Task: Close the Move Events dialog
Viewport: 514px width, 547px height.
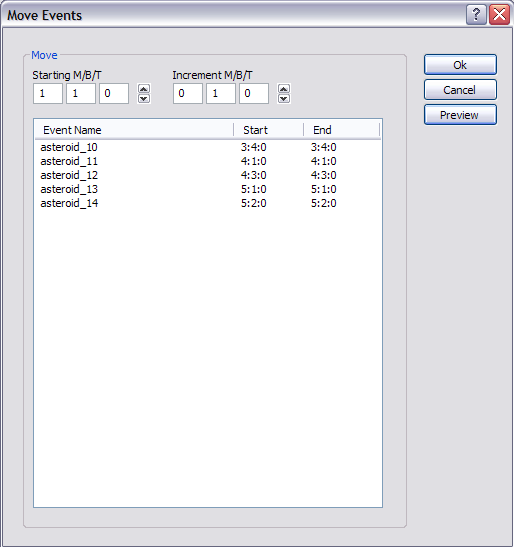Action: 499,15
